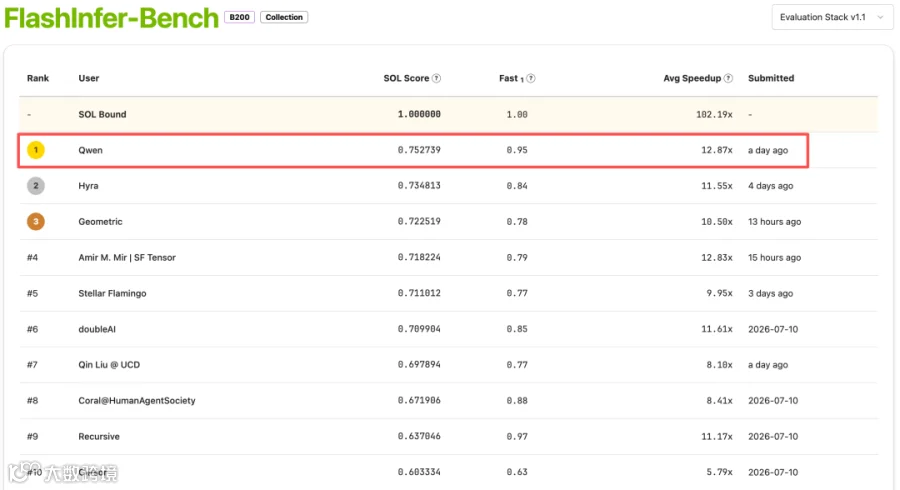900x490 pixels.
Task: Click the Fast 1 help icon
Action: point(531,78)
